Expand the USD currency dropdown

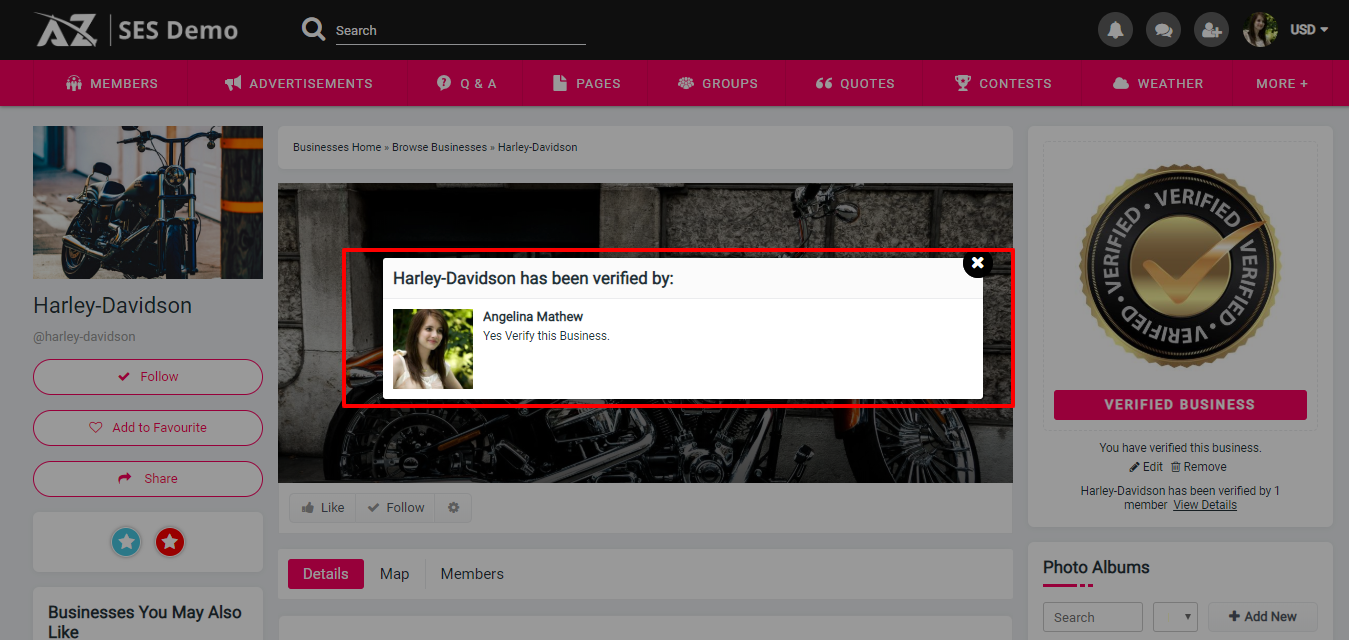[x=1309, y=30]
